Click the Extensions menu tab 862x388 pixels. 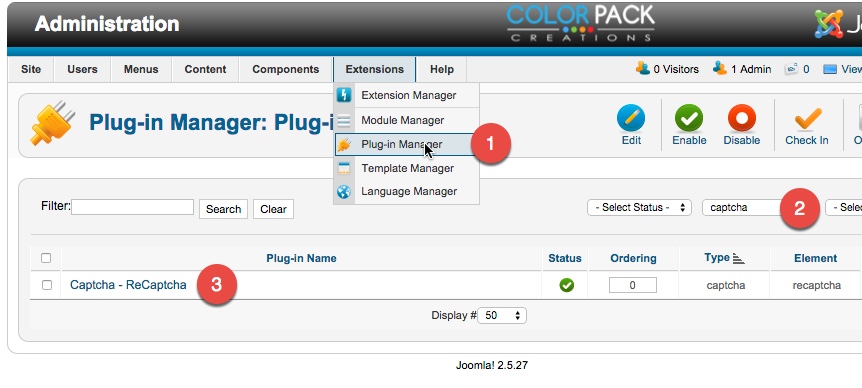(x=374, y=69)
